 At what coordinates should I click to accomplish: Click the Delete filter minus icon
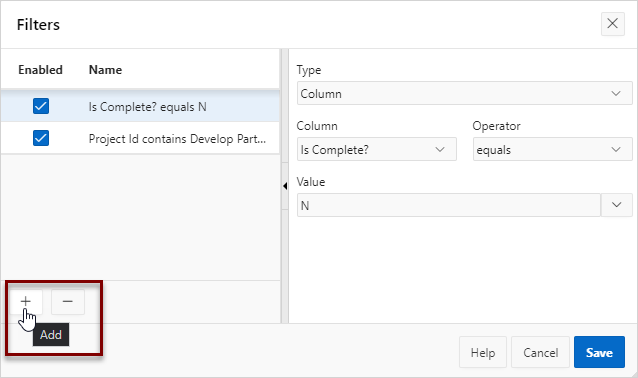tap(68, 302)
